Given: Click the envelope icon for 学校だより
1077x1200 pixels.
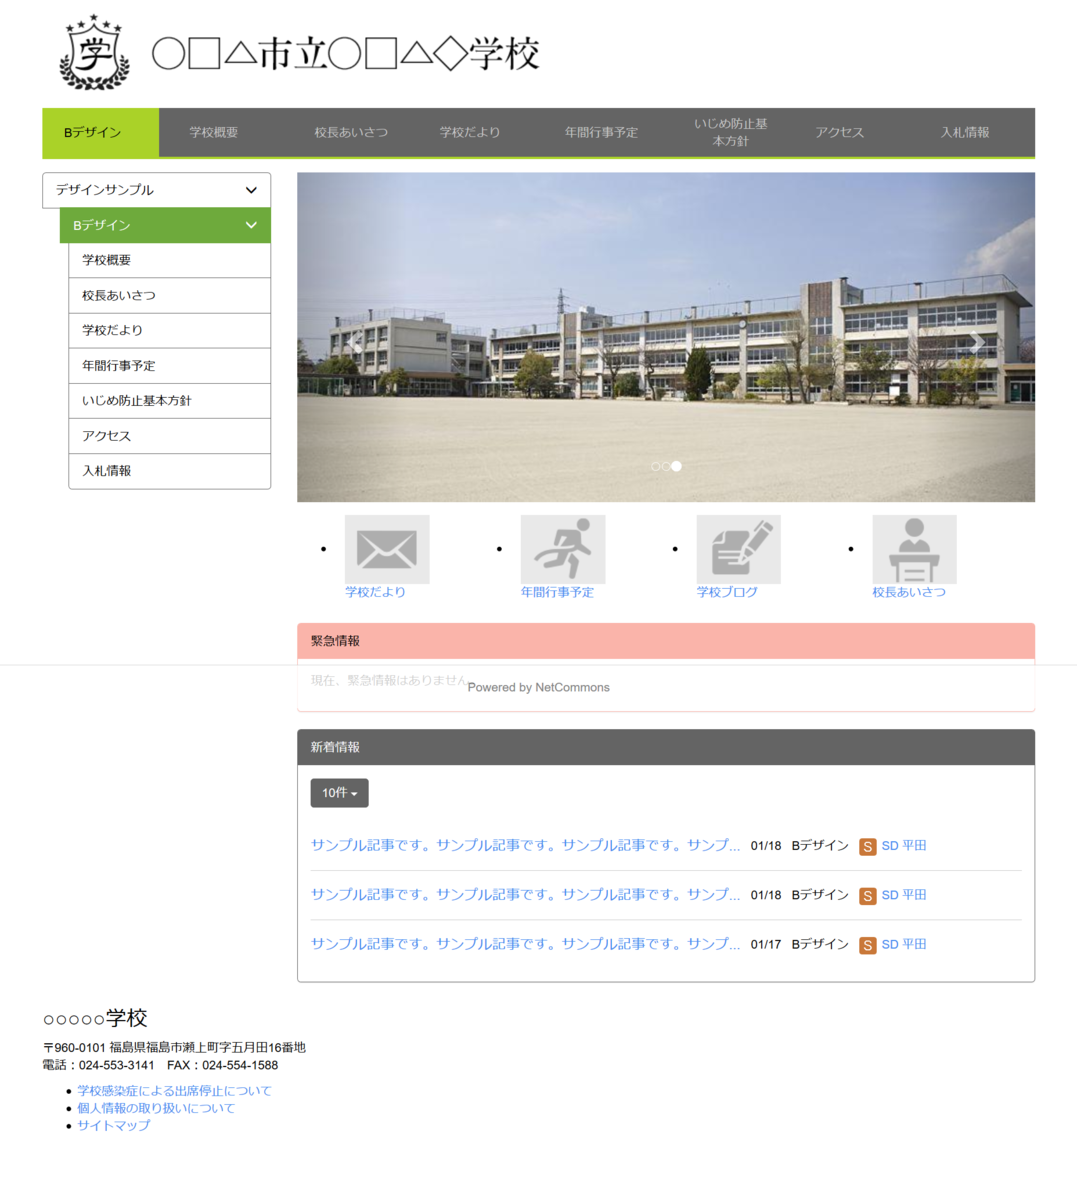Looking at the screenshot, I should (x=387, y=549).
